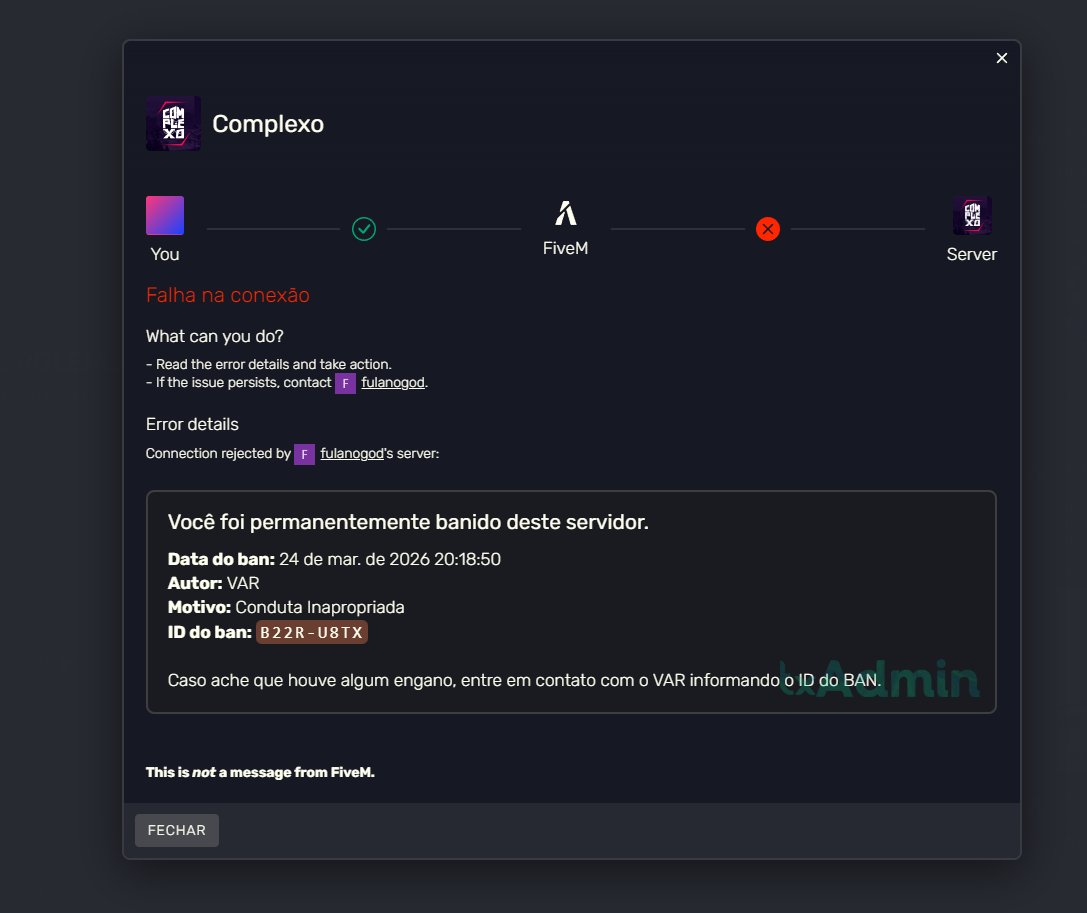This screenshot has height=913, width=1087.
Task: Click the Server label under server icon
Action: [x=972, y=254]
